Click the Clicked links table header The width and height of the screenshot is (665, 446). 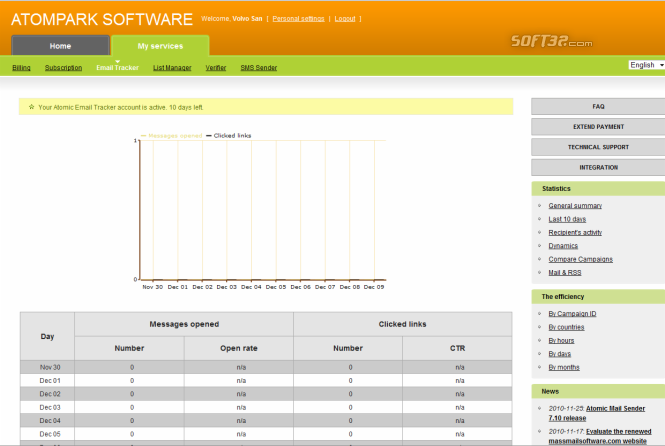click(x=402, y=324)
